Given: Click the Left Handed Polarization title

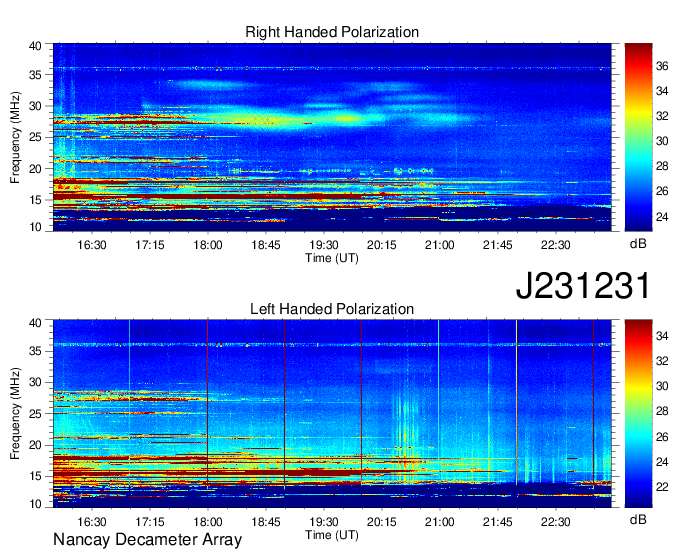Looking at the screenshot, I should point(332,309).
